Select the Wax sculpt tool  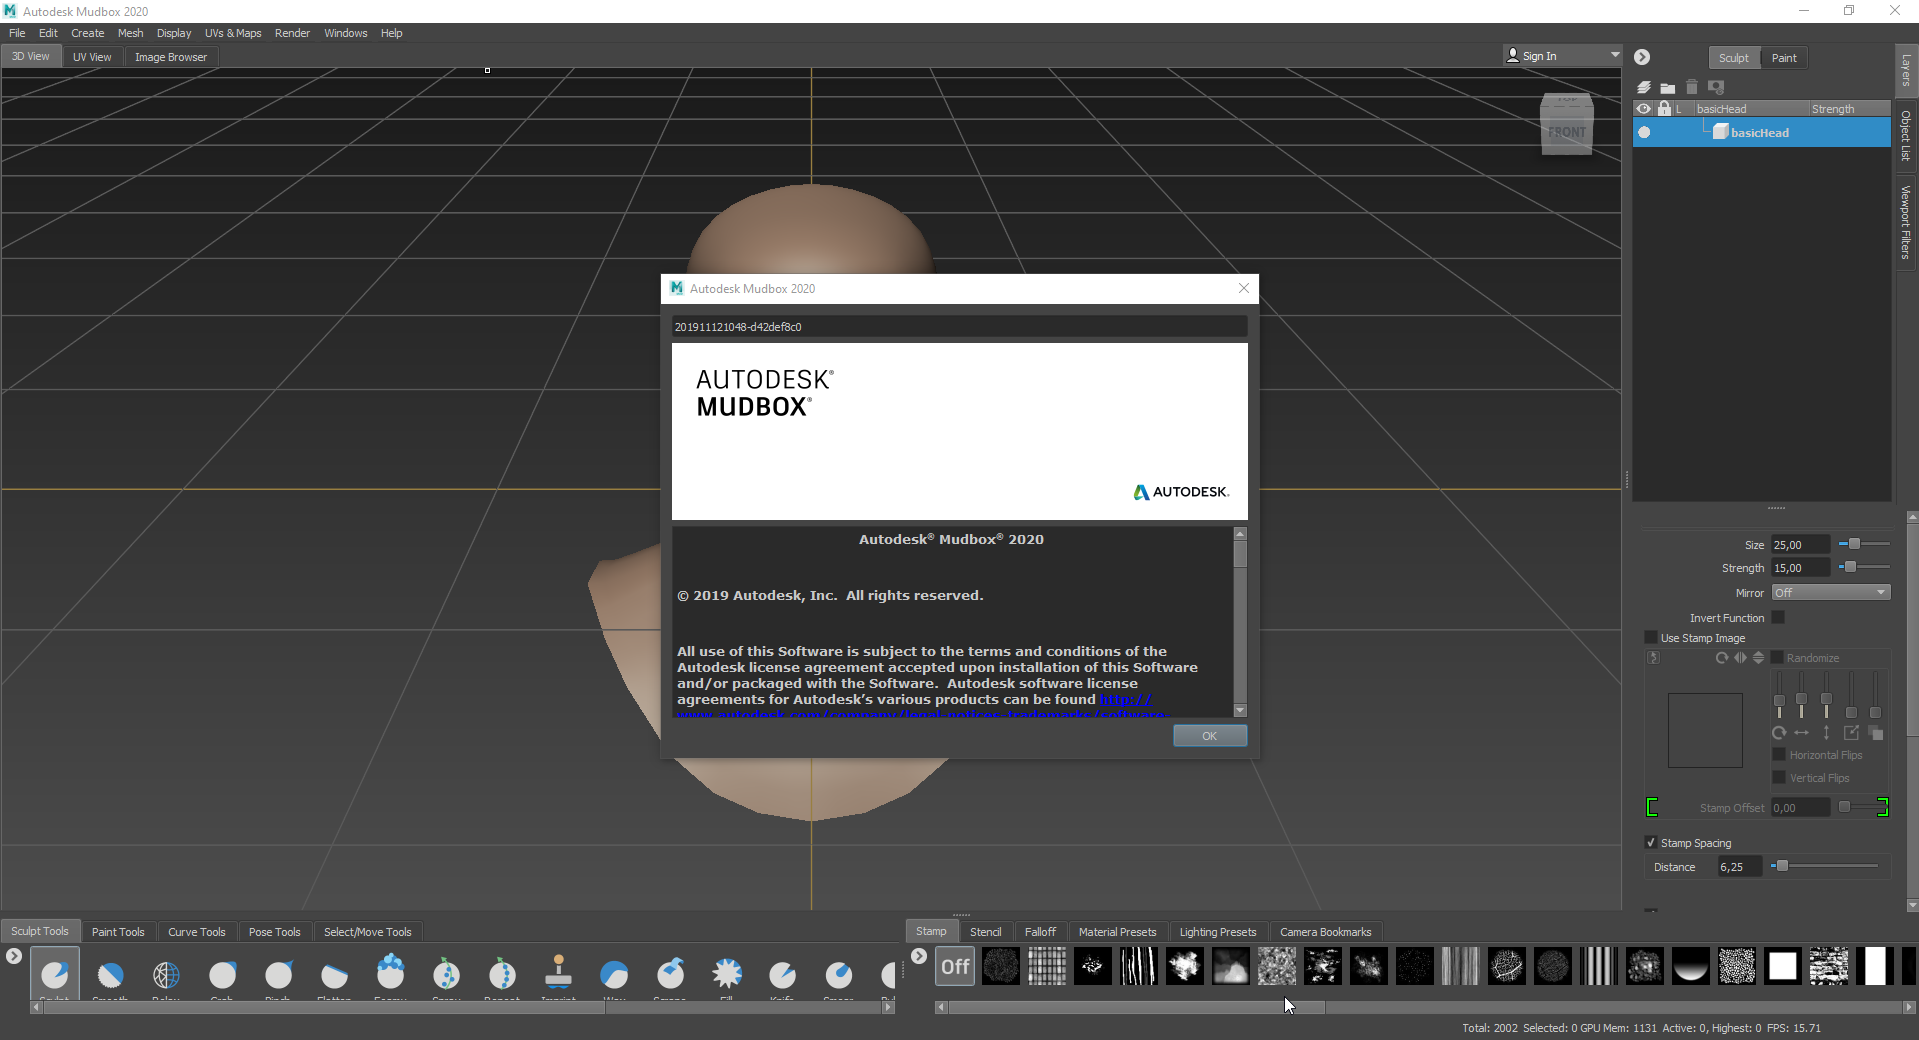[614, 974]
